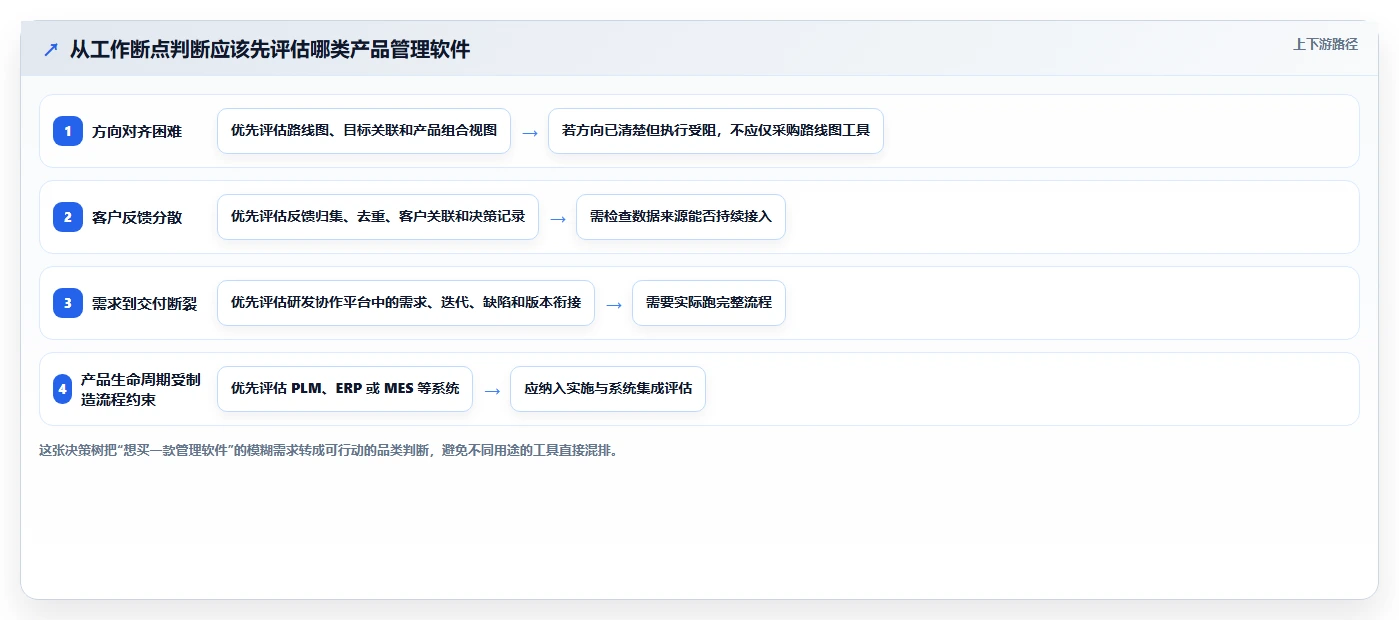Screen dimensions: 1399x620
Task: Click the 若方向已清楚但执行受阻 box
Action: [x=716, y=131]
